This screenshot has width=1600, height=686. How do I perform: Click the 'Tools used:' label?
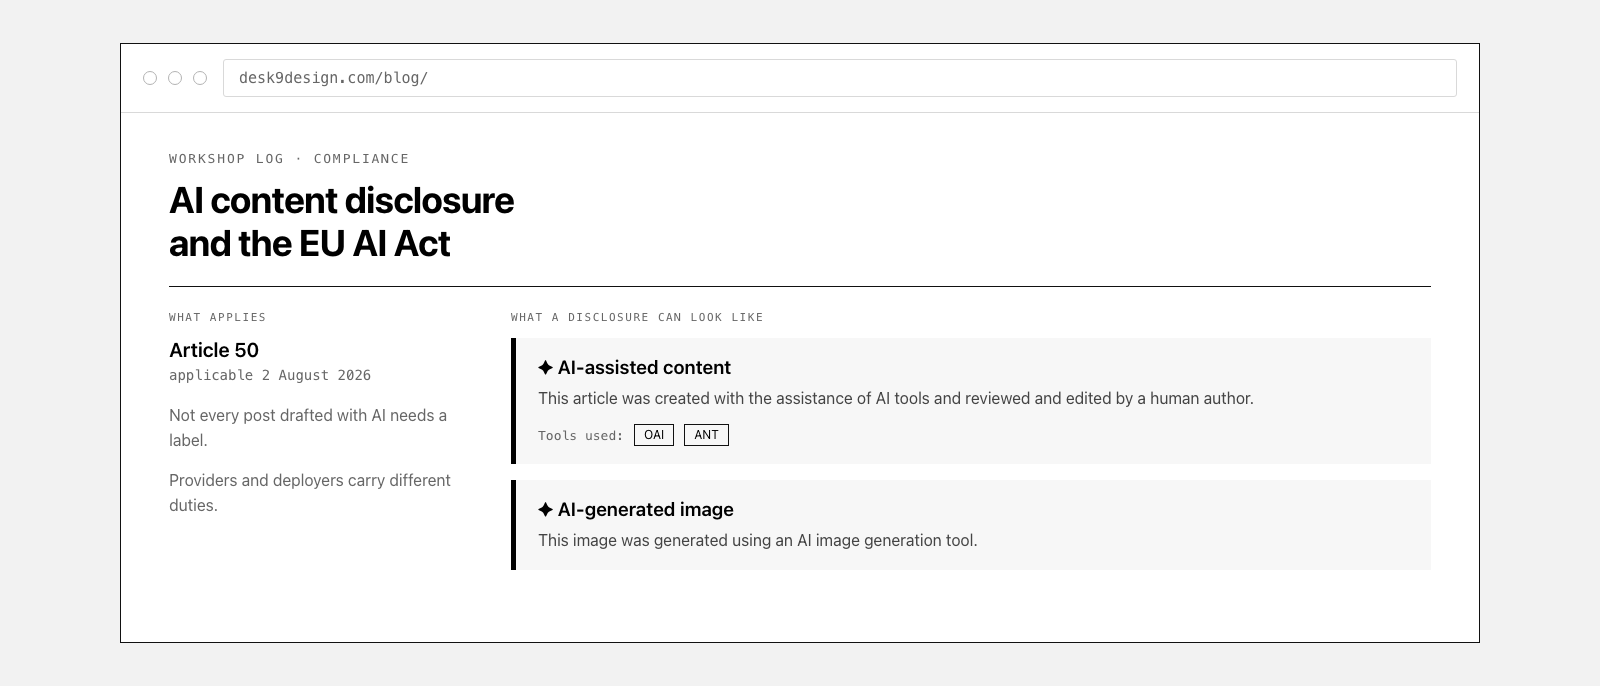[x=581, y=435]
